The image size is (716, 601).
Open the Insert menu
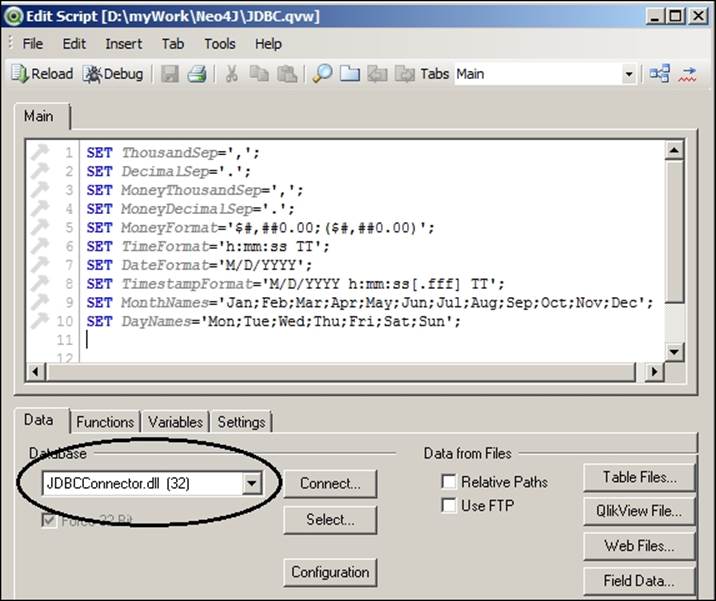[x=124, y=44]
